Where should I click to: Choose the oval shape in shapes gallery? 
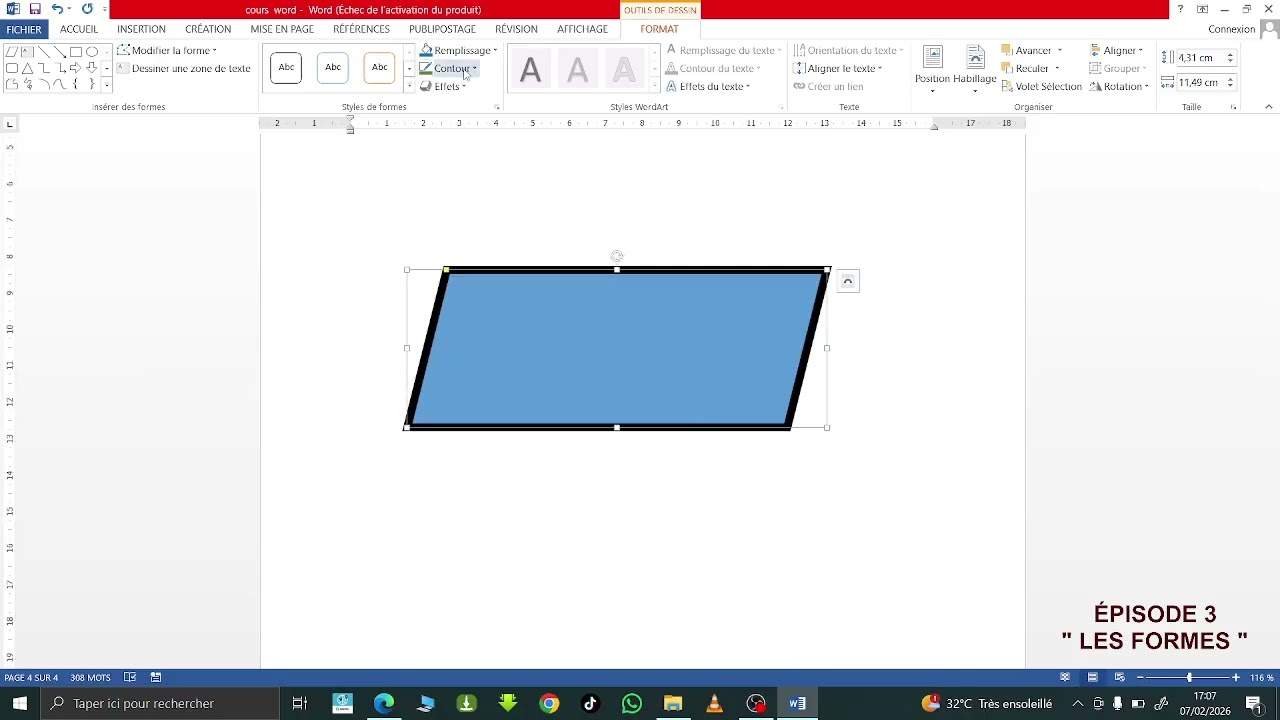click(x=92, y=51)
